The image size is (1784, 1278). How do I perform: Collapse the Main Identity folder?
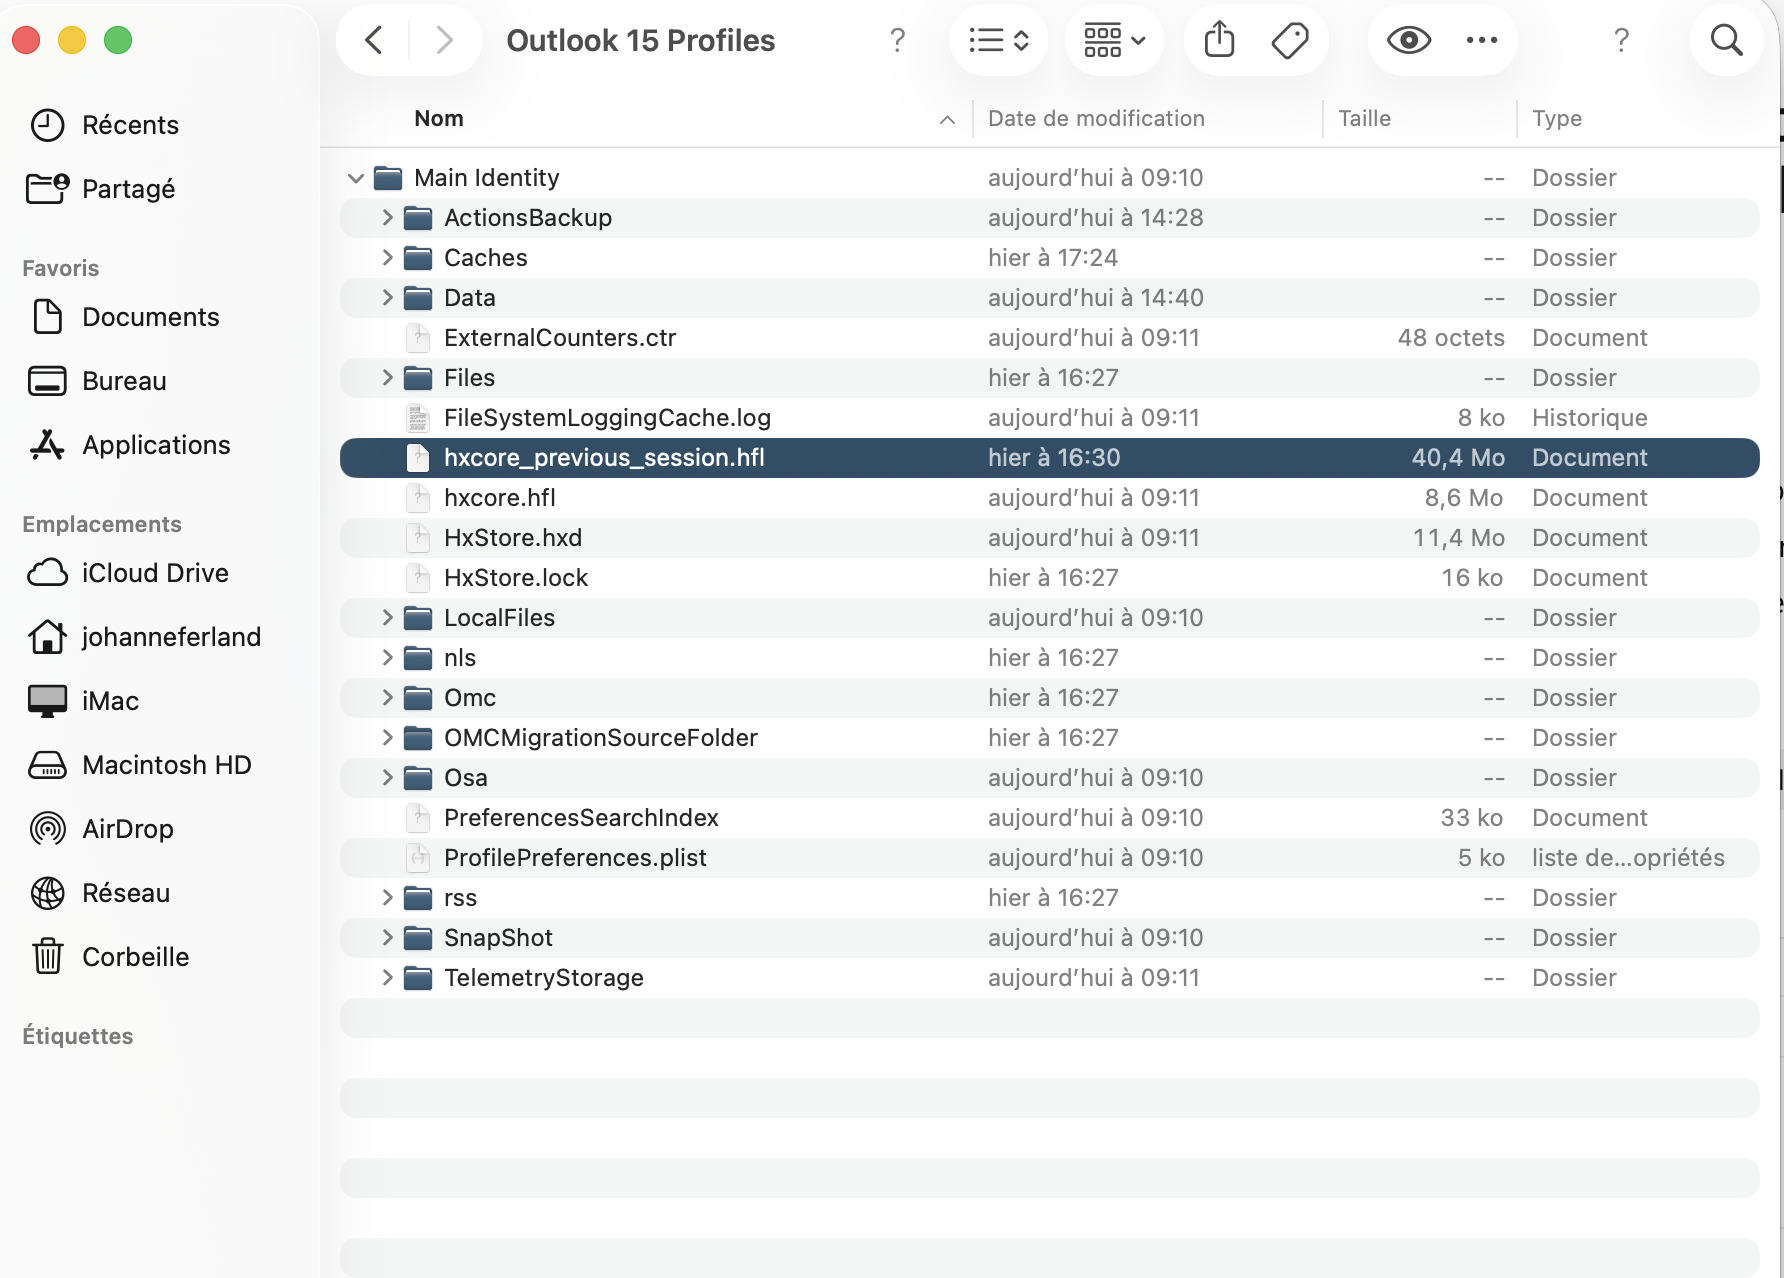(x=356, y=178)
